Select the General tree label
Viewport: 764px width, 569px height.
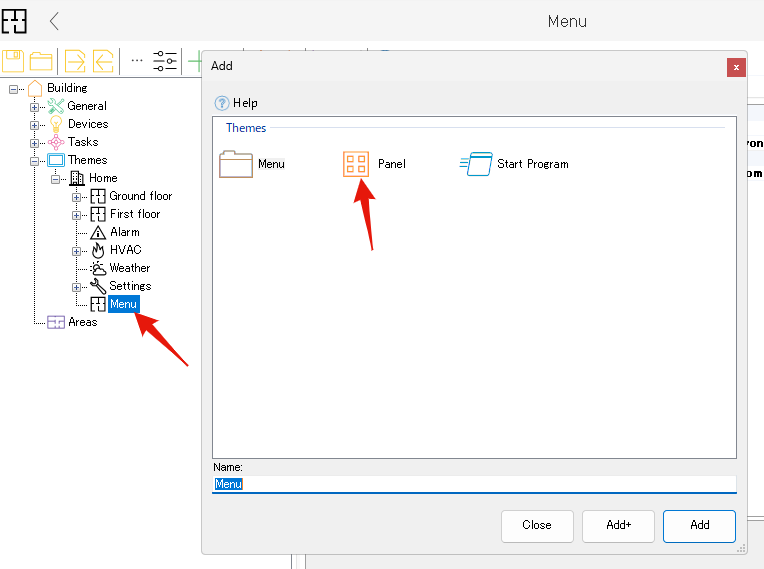(87, 106)
